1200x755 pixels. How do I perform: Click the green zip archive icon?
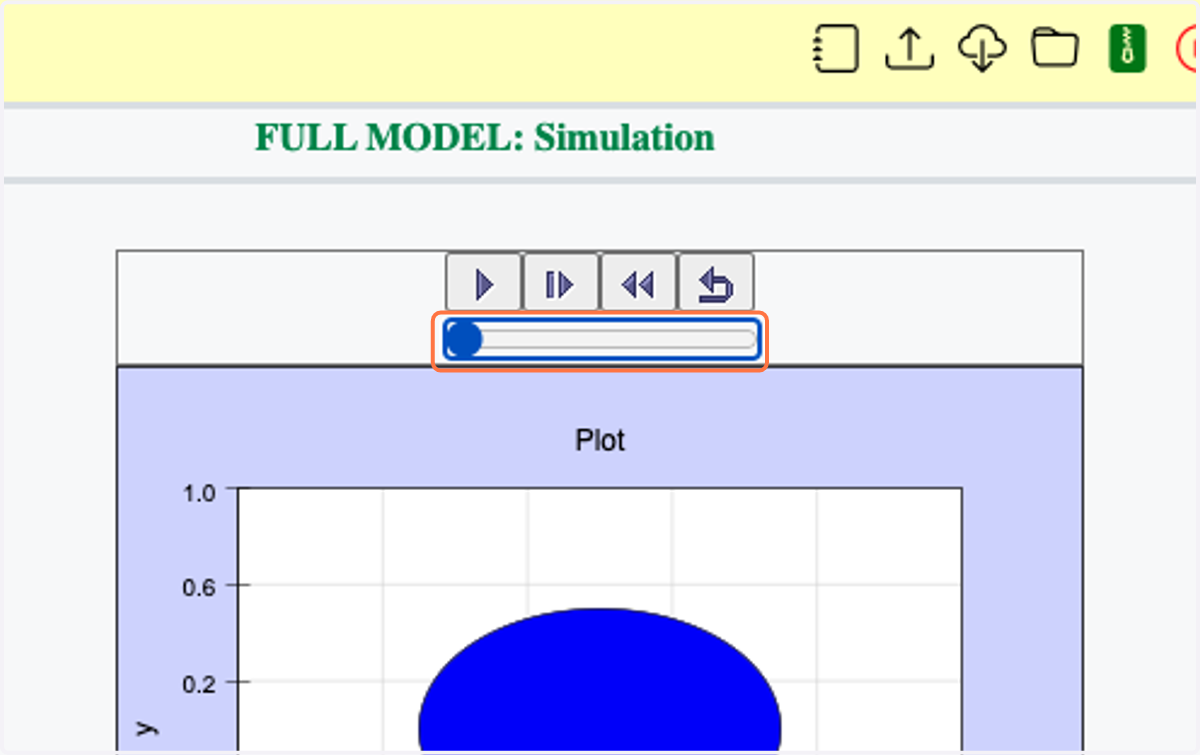(1126, 48)
